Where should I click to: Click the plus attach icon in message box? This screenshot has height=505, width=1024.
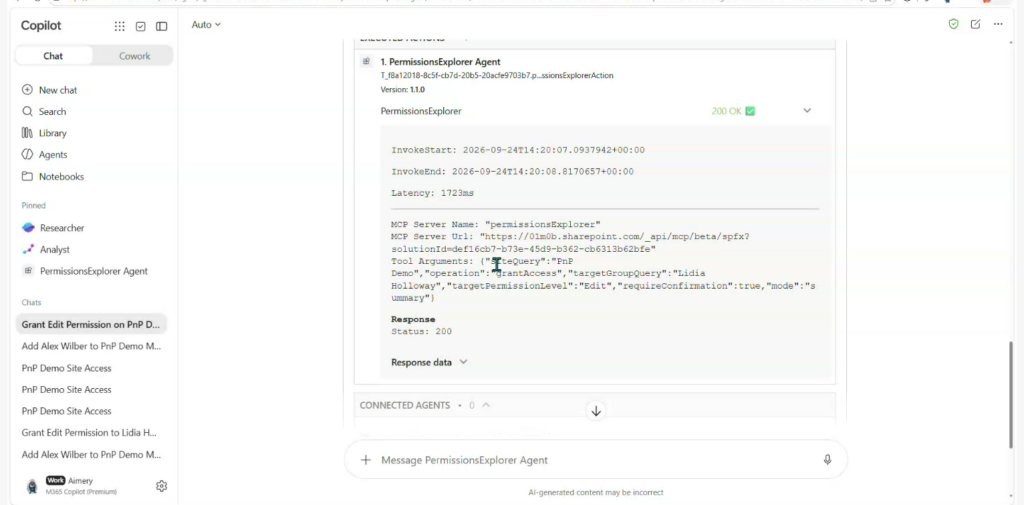[366, 460]
